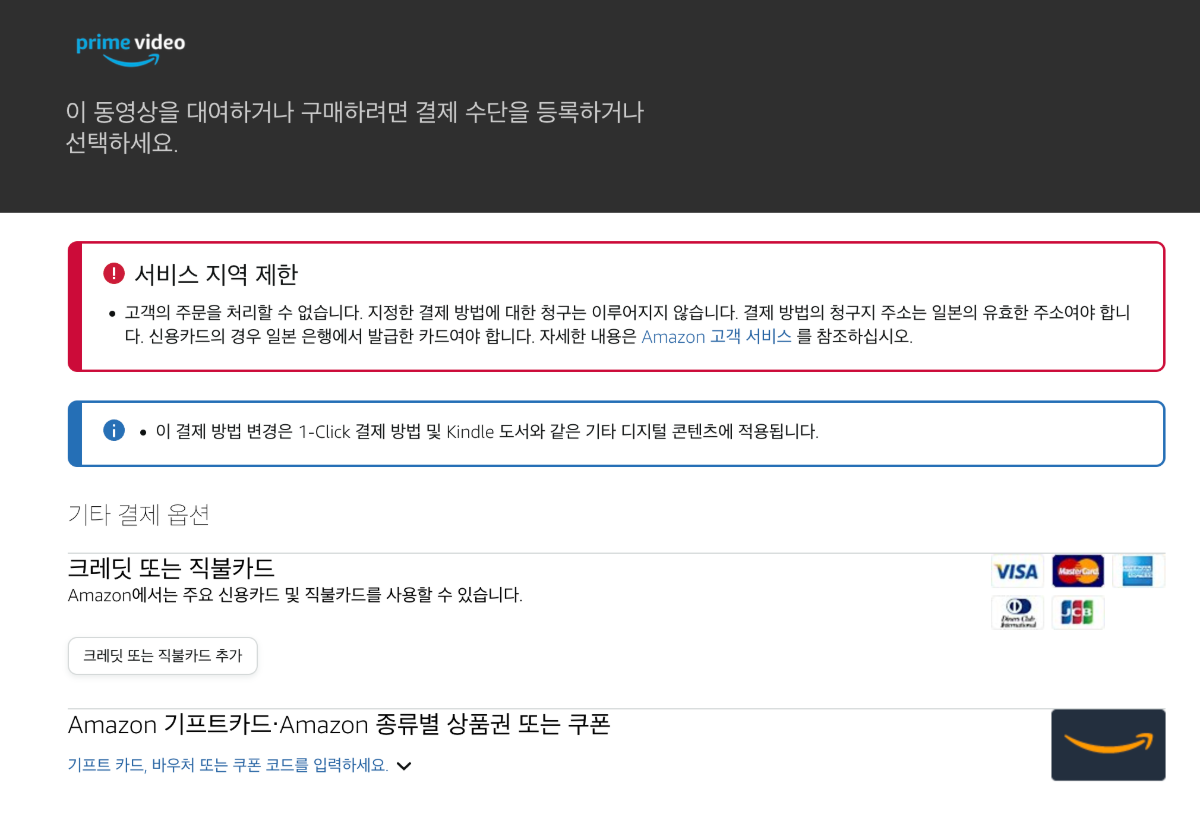Click the Amazon 기프트카드 section title
Image resolution: width=1200 pixels, height=814 pixels.
click(339, 724)
